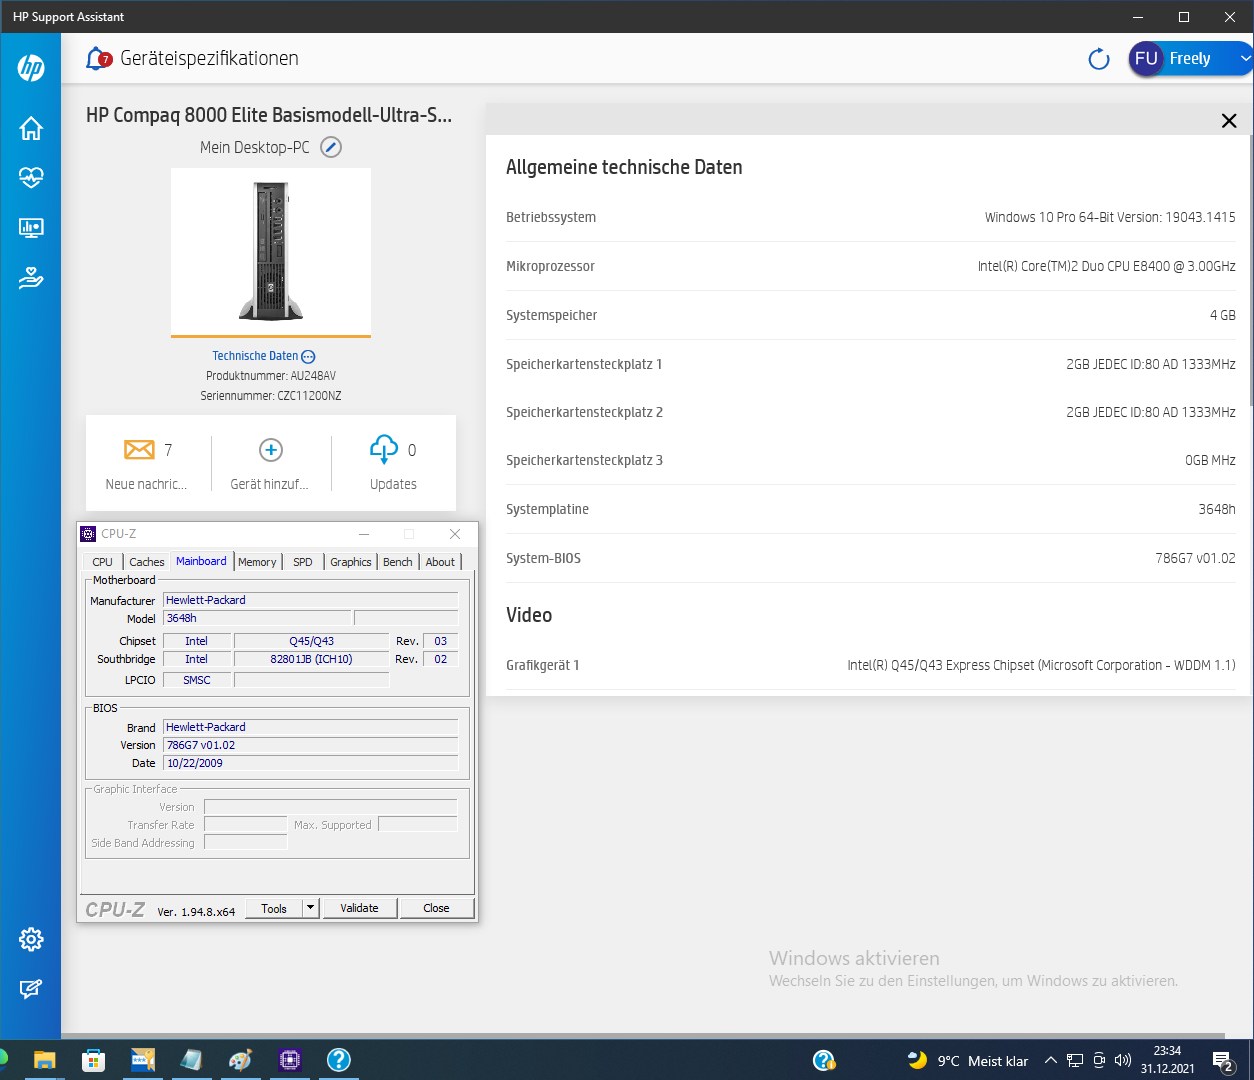Click the CPU-Z Model field 3648h
Viewport: 1254px width, 1080px height.
pos(257,618)
